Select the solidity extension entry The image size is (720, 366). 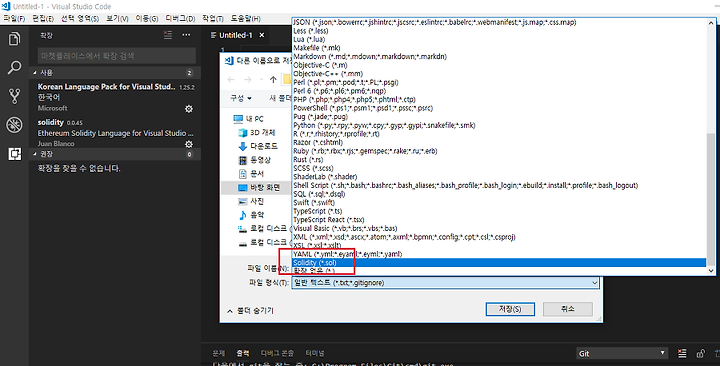pyautogui.click(x=115, y=133)
